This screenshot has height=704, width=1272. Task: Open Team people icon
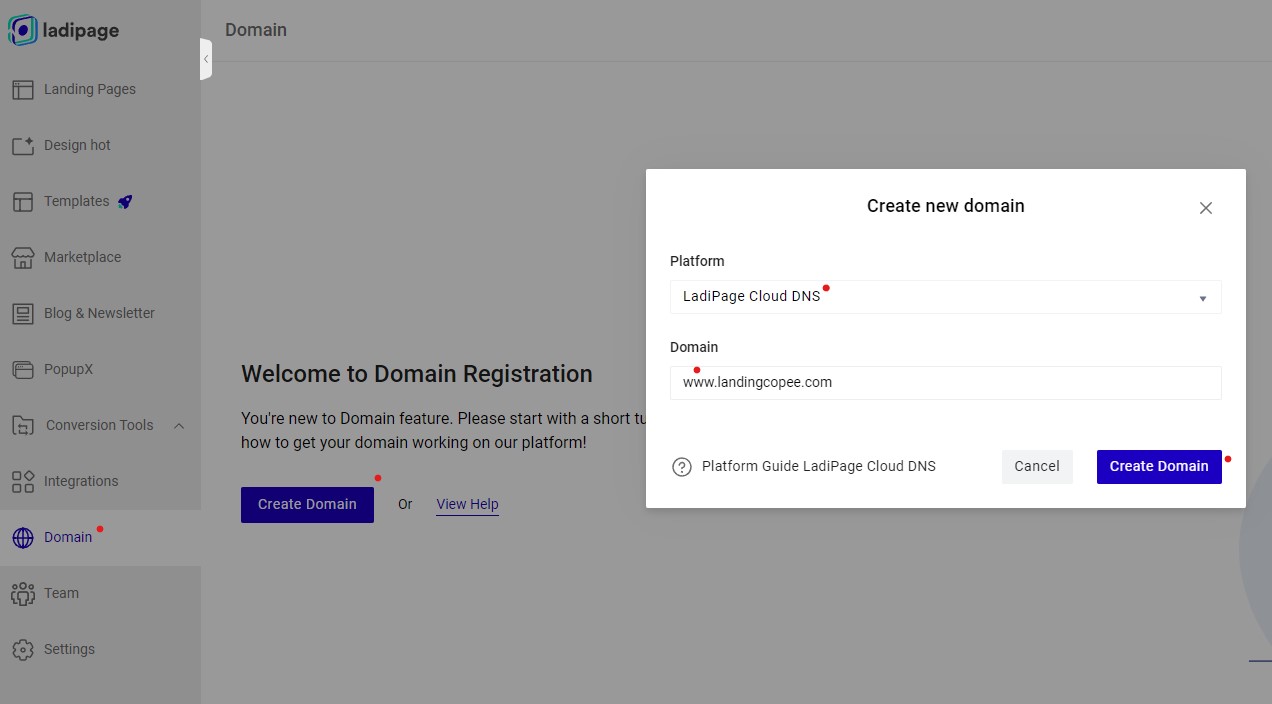coord(23,593)
